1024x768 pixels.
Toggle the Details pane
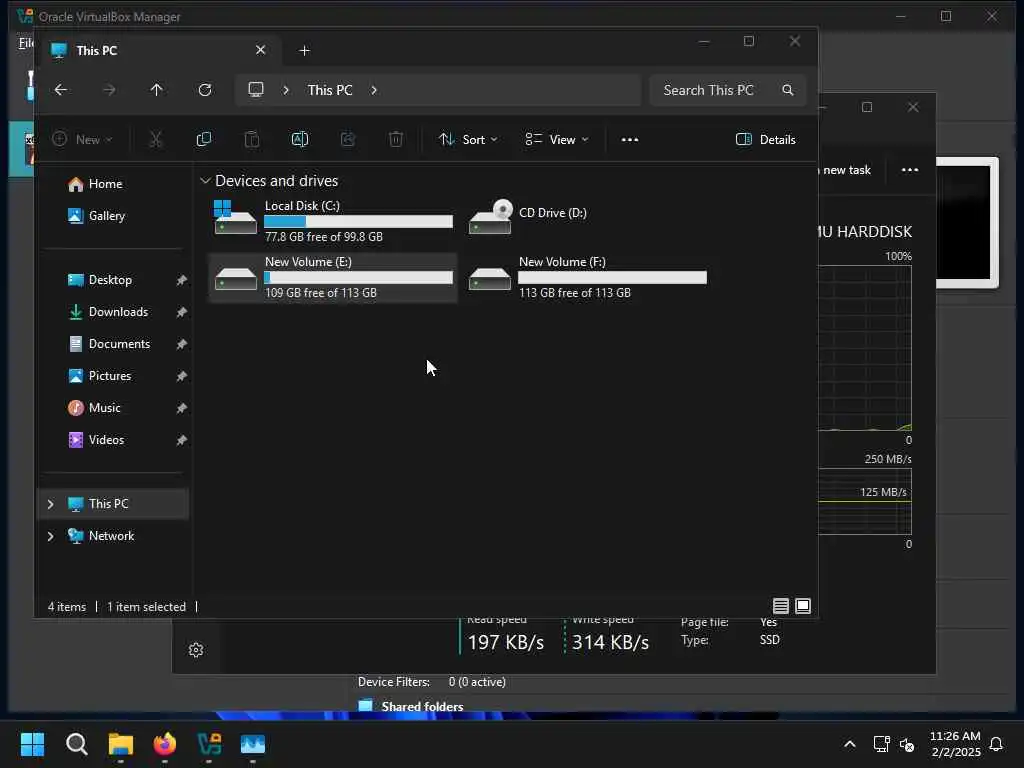coord(765,139)
